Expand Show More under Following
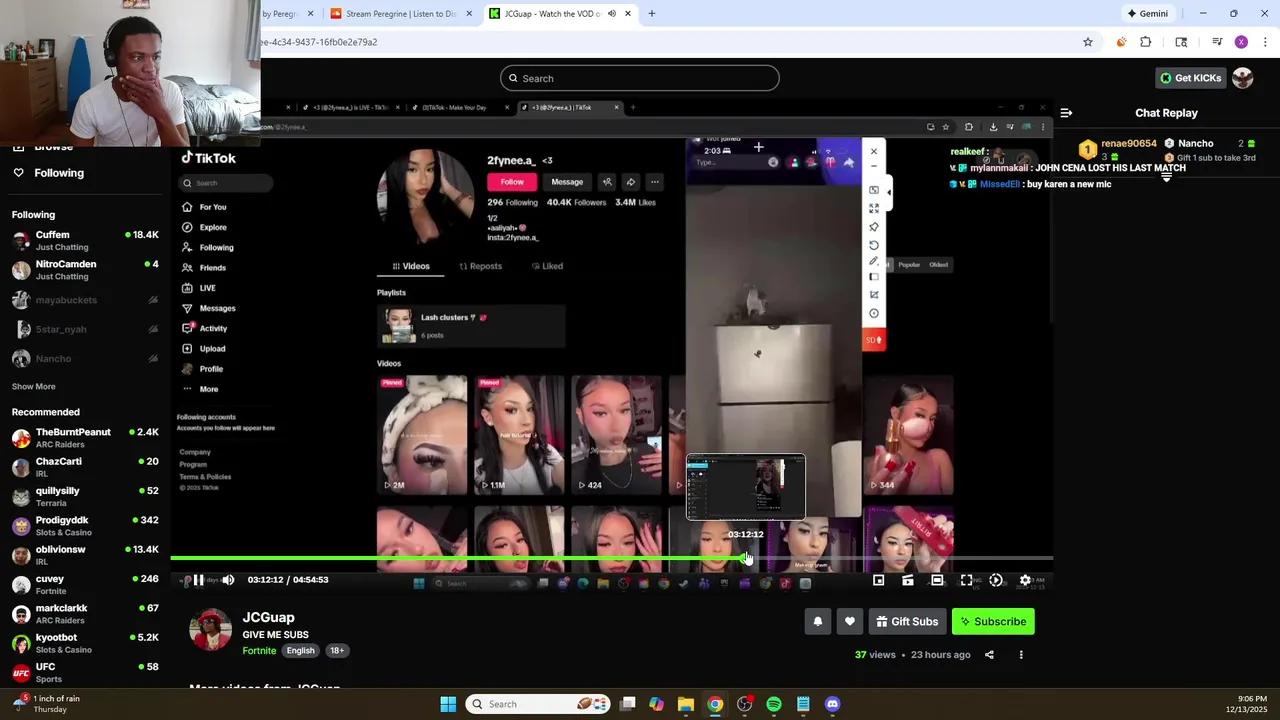1280x720 pixels. click(x=34, y=387)
